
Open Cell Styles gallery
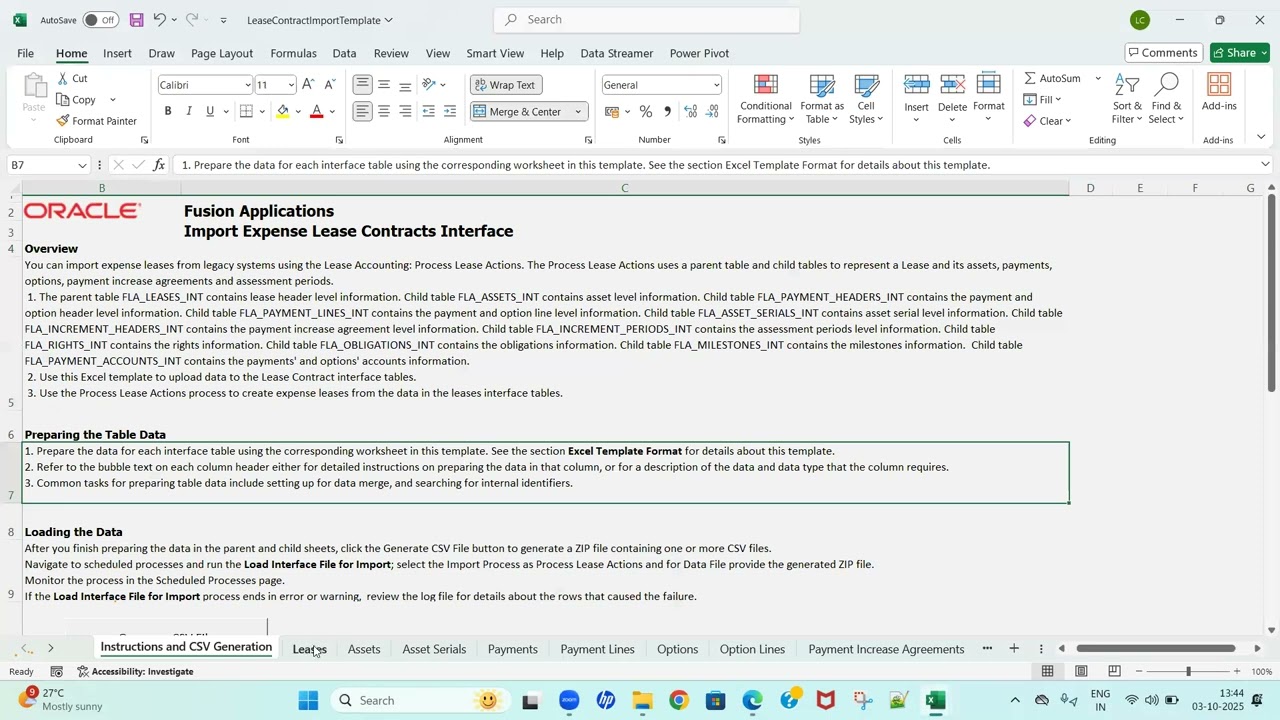(866, 98)
